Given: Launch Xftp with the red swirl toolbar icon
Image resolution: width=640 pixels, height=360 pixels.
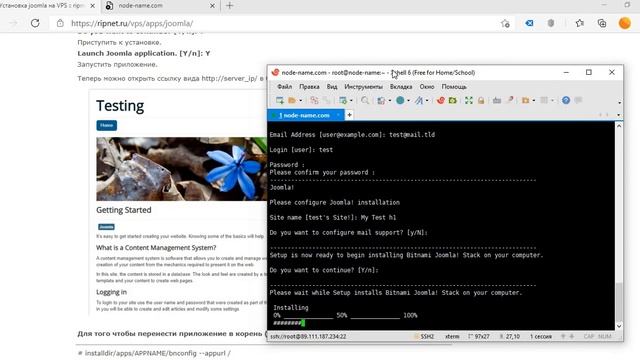Looking at the screenshot, I should (x=440, y=100).
